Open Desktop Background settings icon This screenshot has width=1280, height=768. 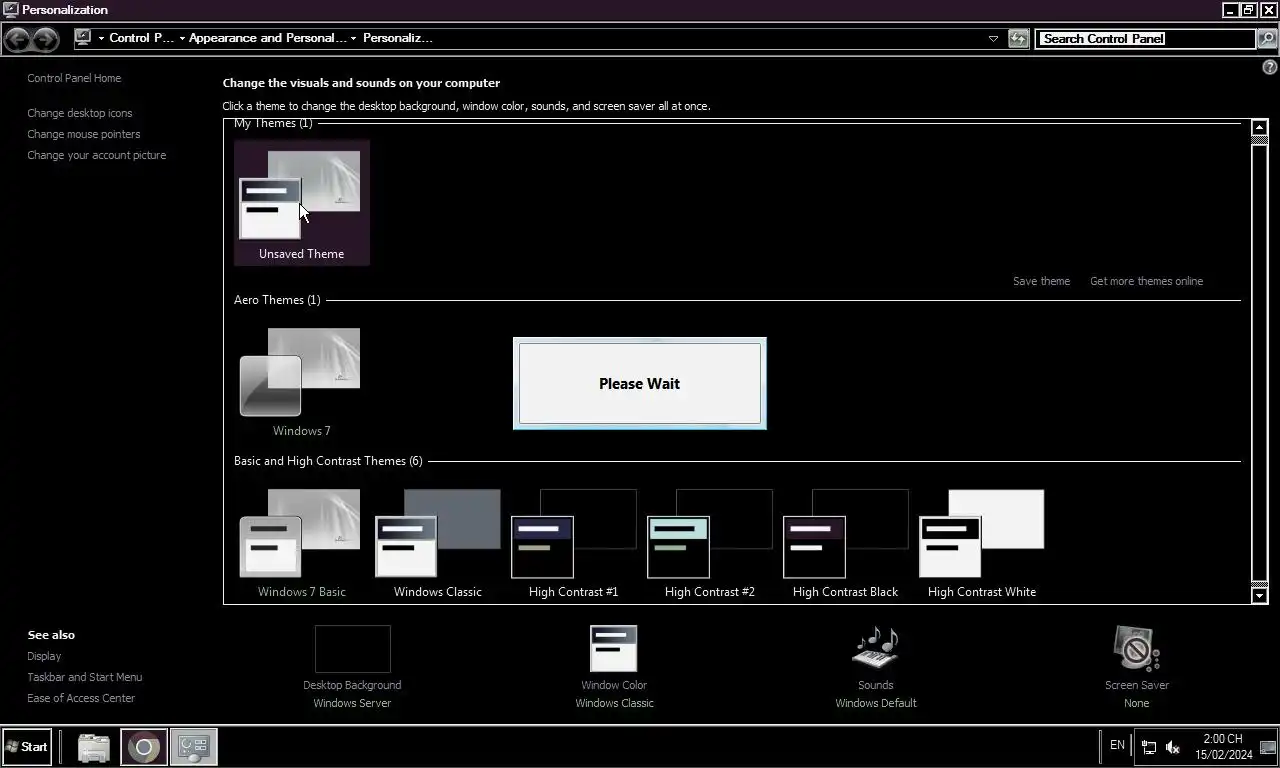352,649
